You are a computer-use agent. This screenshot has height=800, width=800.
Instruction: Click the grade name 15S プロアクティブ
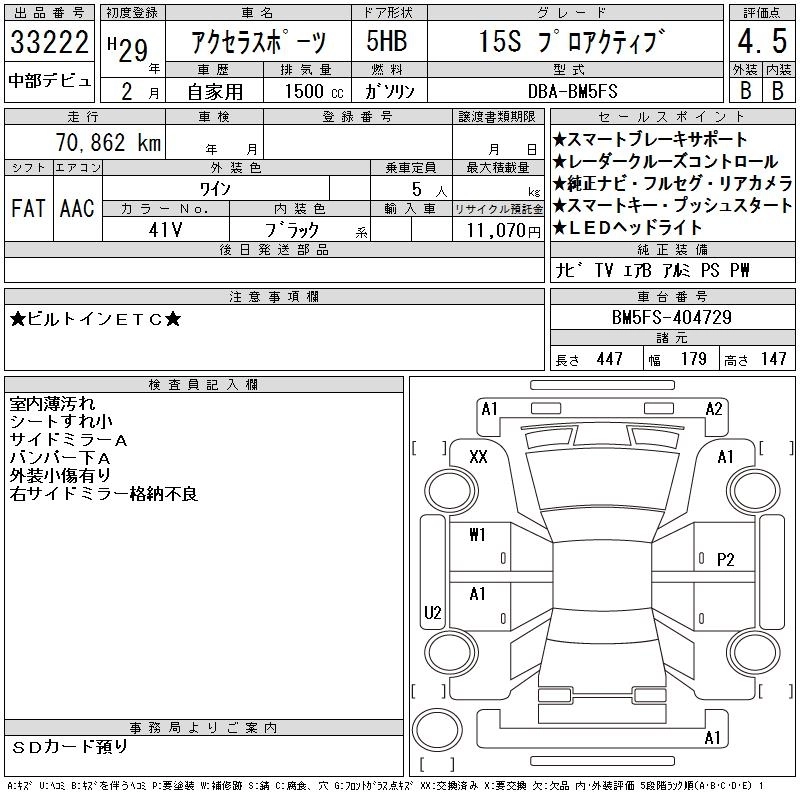pos(572,43)
